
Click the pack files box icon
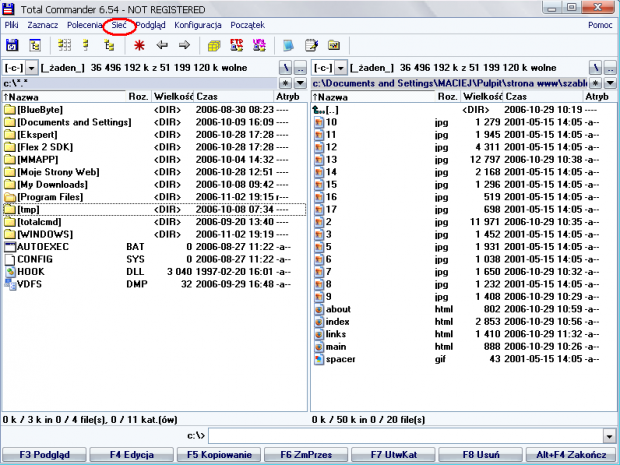tap(213, 45)
